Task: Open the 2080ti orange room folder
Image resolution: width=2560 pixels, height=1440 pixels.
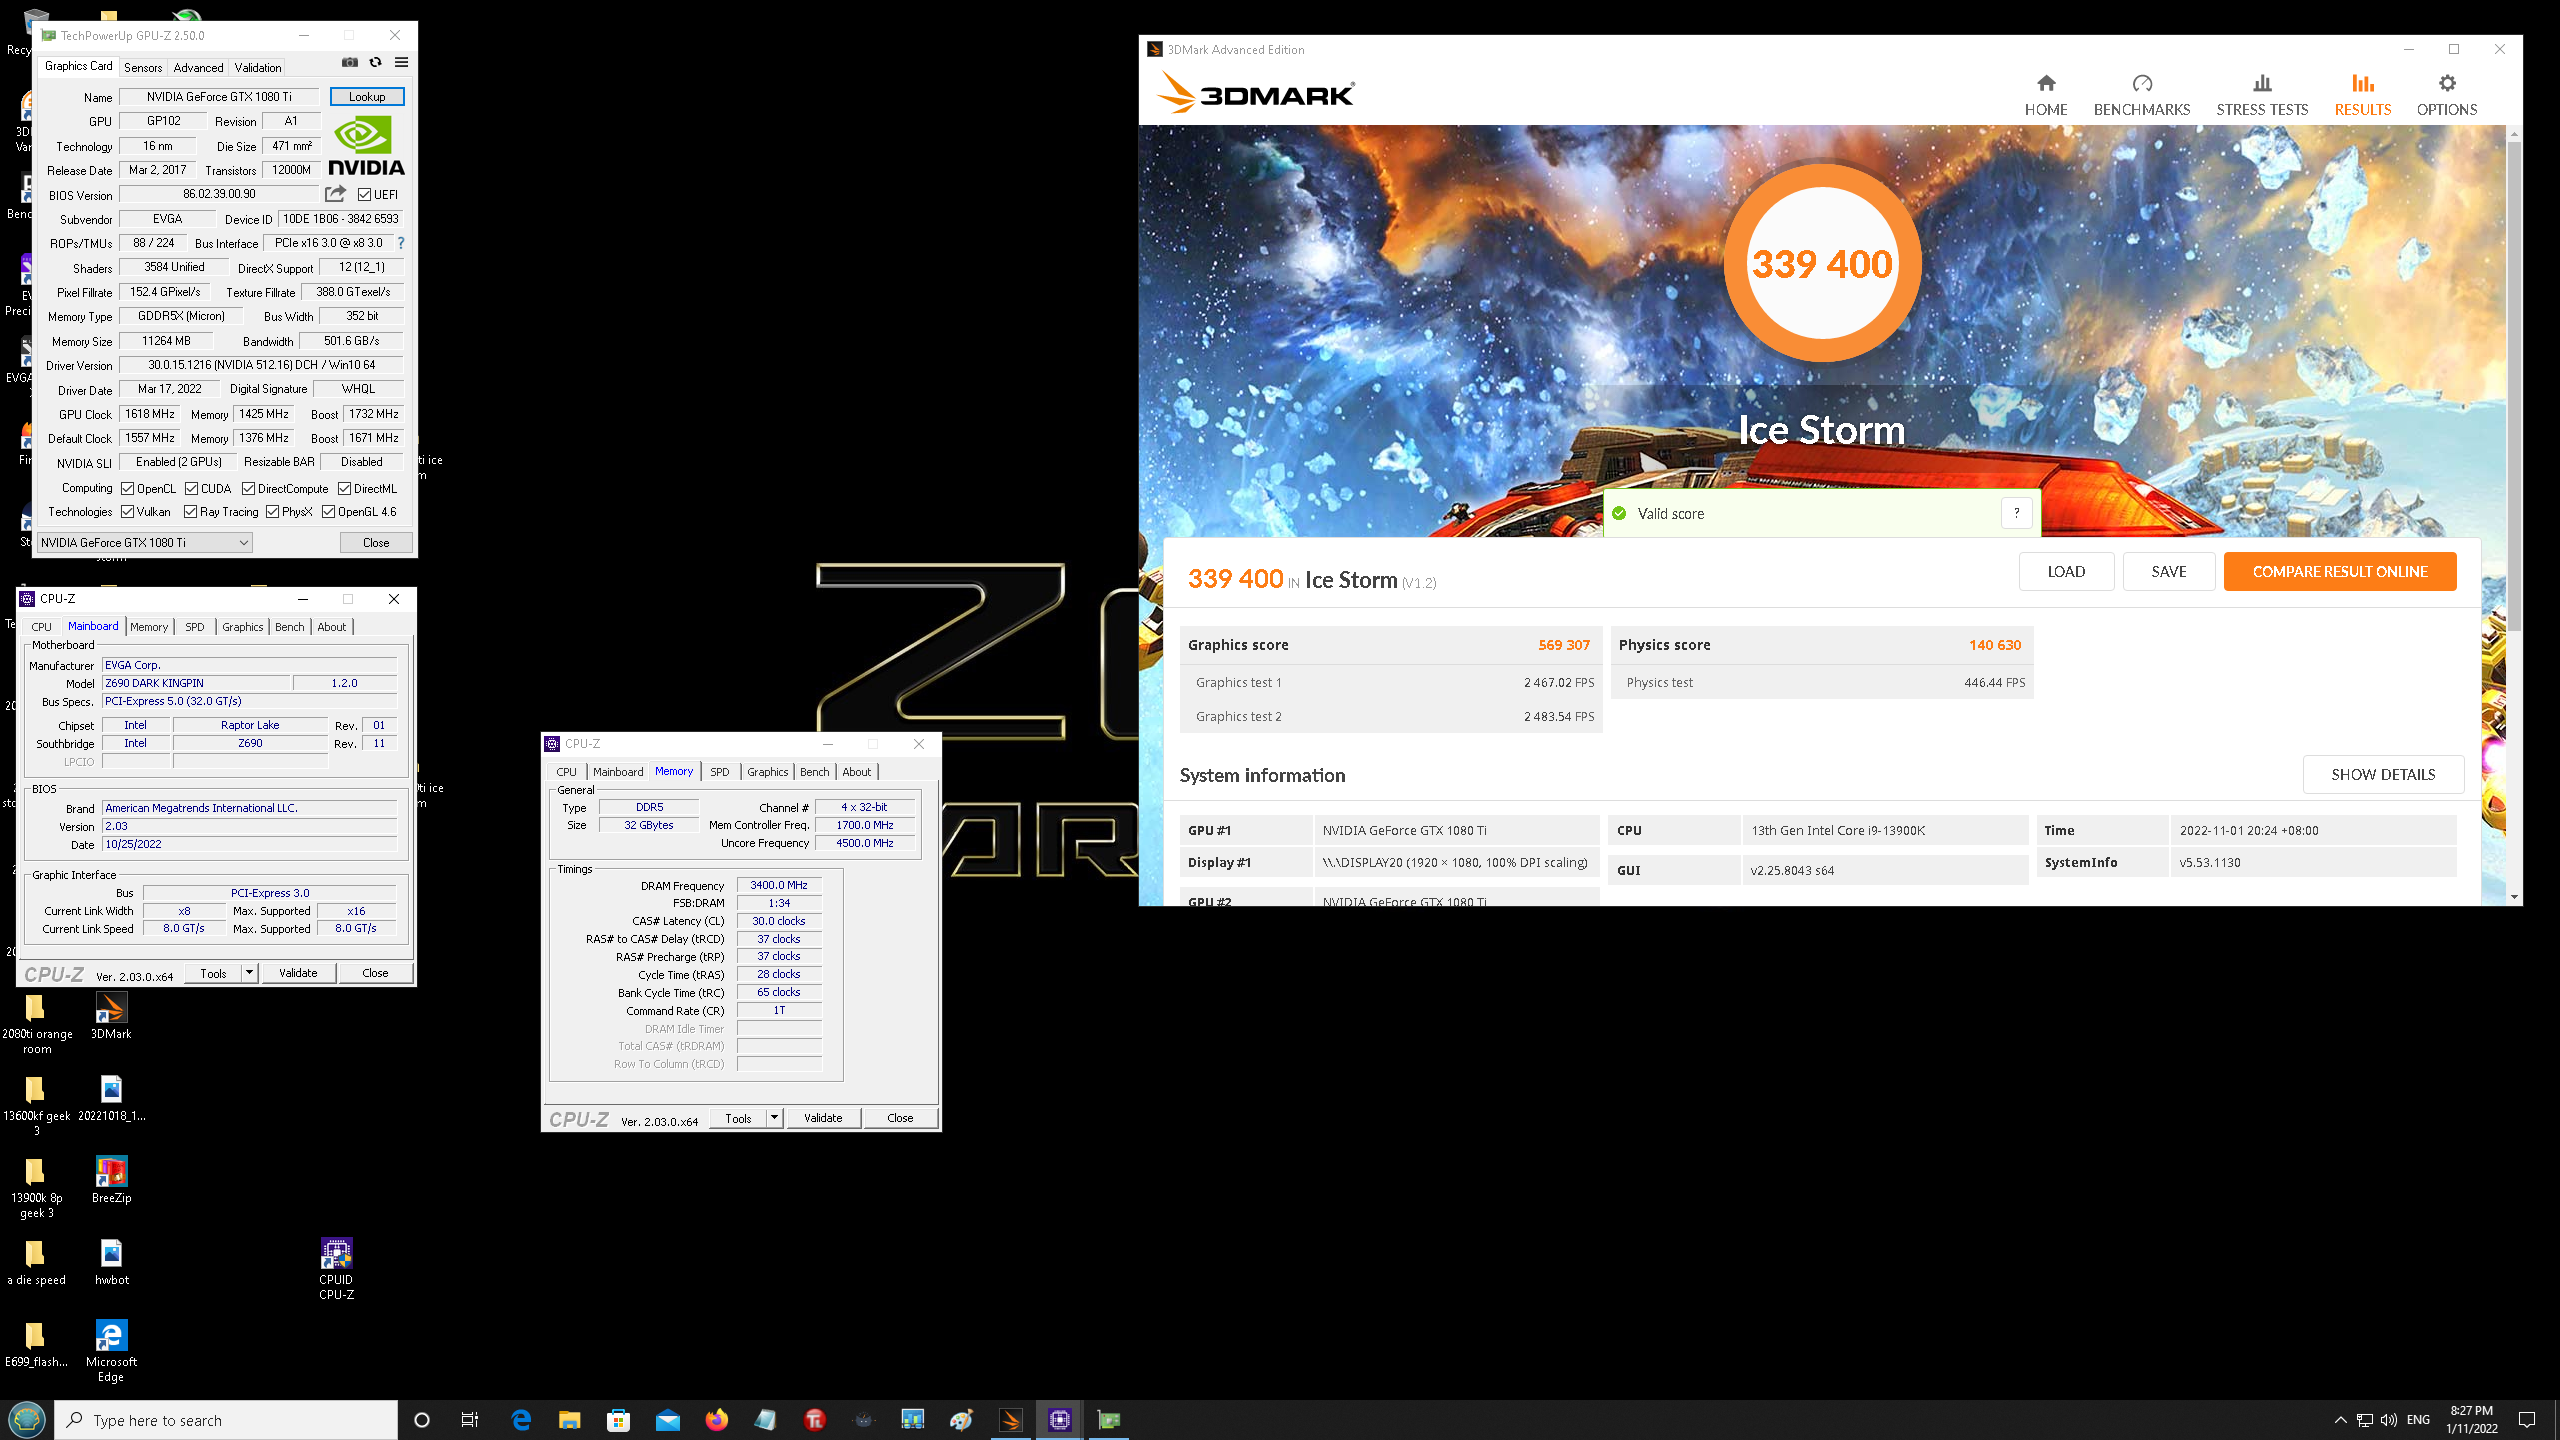Action: (37, 1024)
